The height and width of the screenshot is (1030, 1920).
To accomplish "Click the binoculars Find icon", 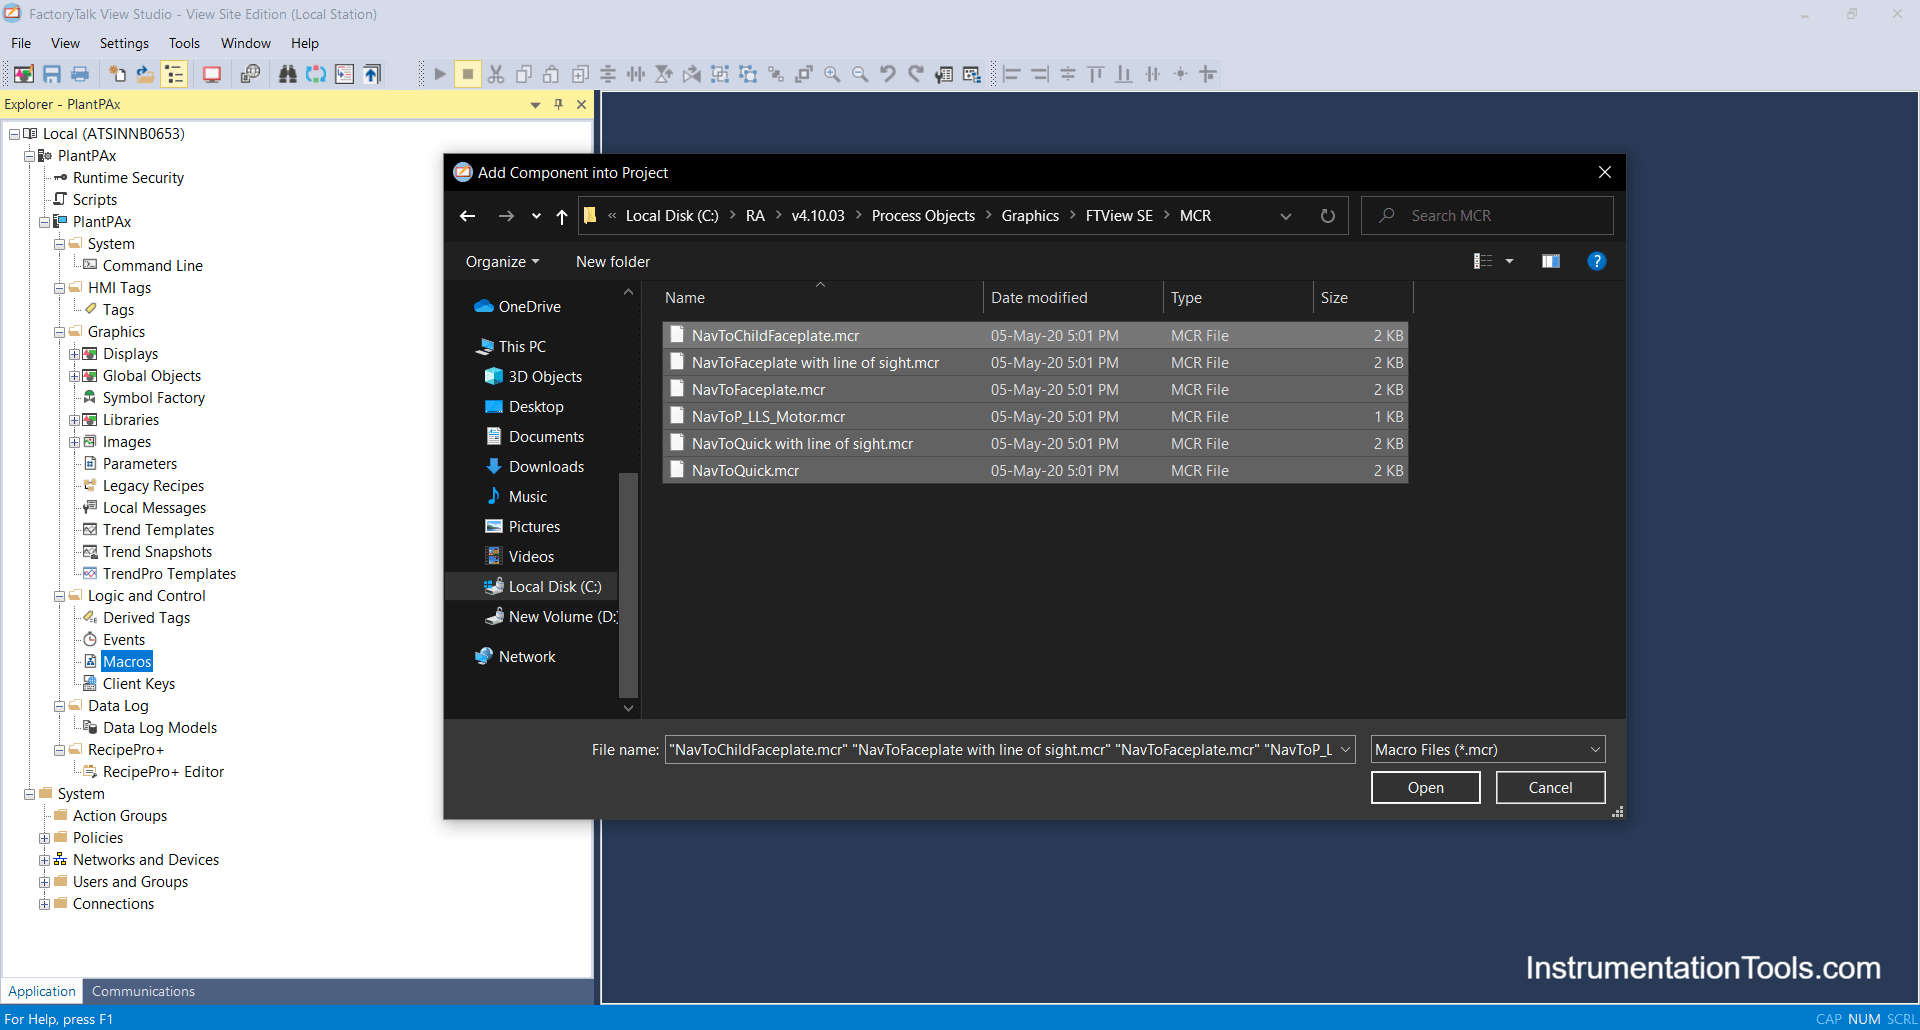I will pyautogui.click(x=288, y=74).
